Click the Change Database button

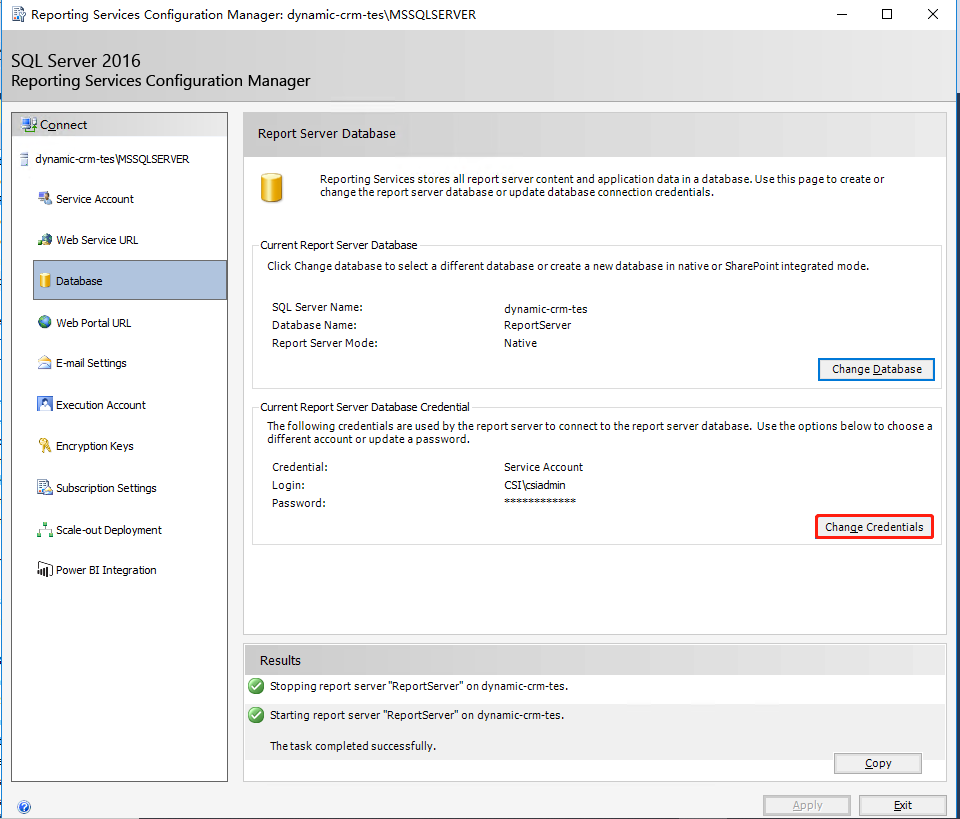pos(876,369)
